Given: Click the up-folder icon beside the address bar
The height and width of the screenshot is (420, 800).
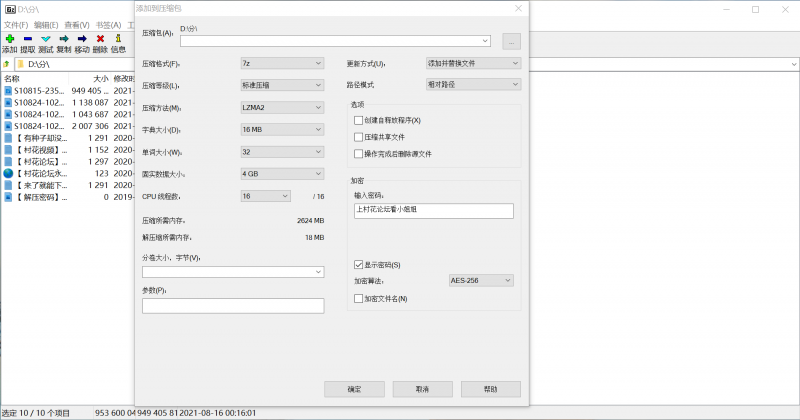Looking at the screenshot, I should (x=7, y=64).
